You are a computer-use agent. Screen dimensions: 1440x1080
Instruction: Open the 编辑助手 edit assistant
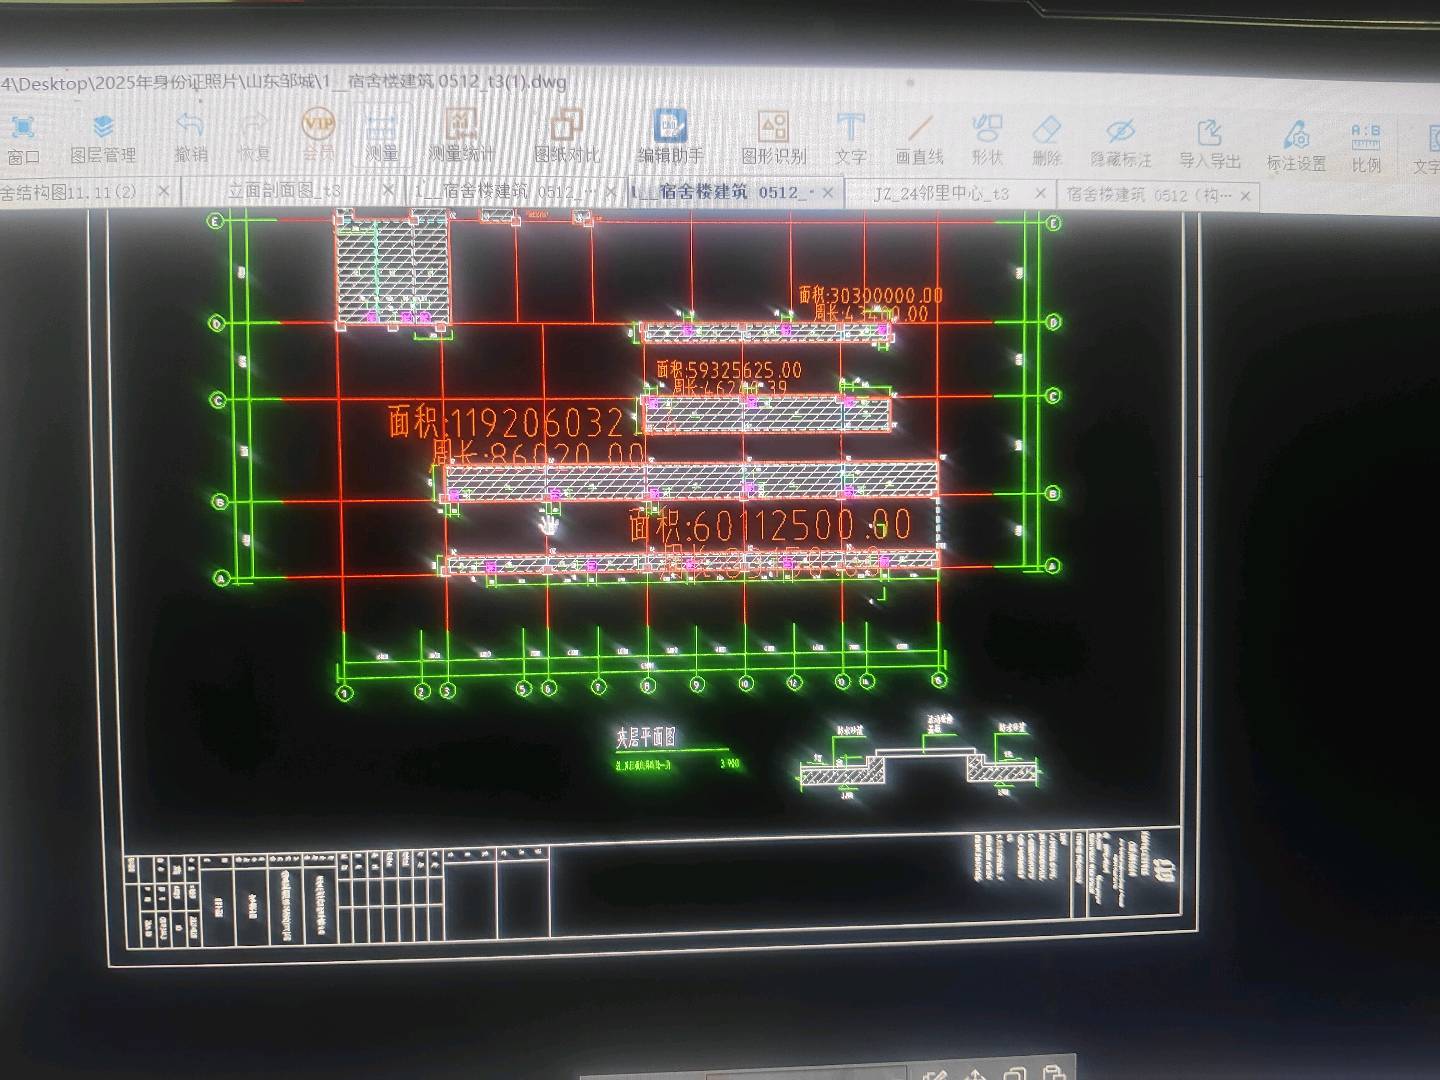tap(670, 137)
